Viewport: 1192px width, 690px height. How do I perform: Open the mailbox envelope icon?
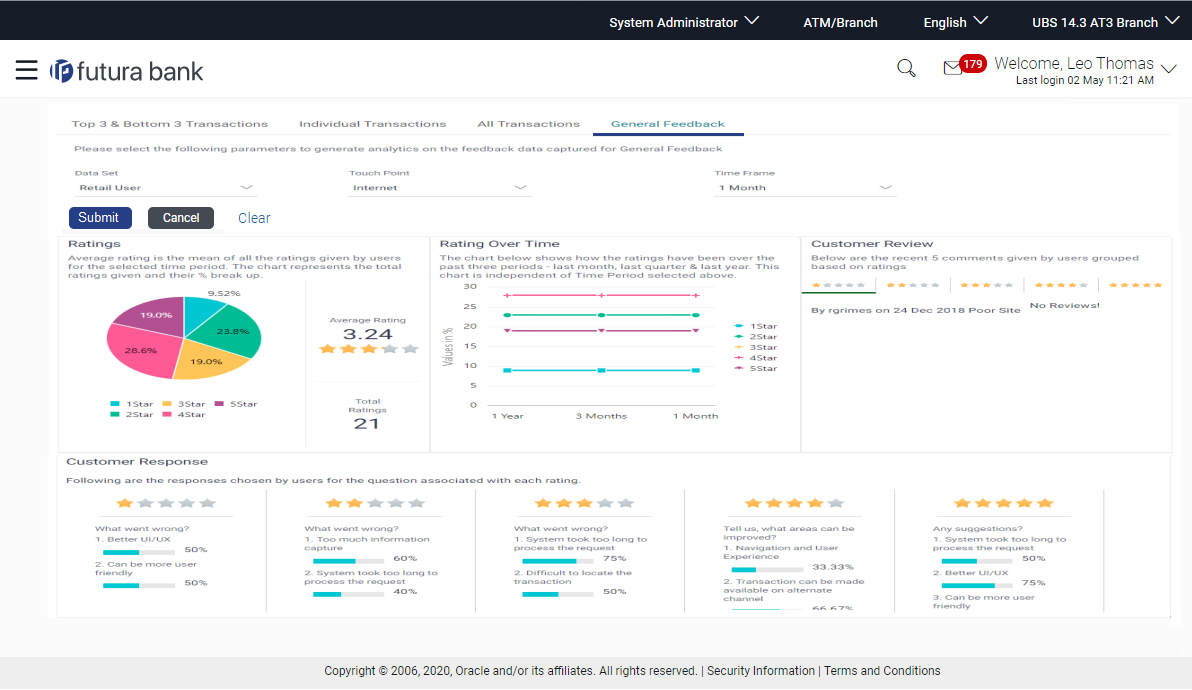click(x=952, y=68)
